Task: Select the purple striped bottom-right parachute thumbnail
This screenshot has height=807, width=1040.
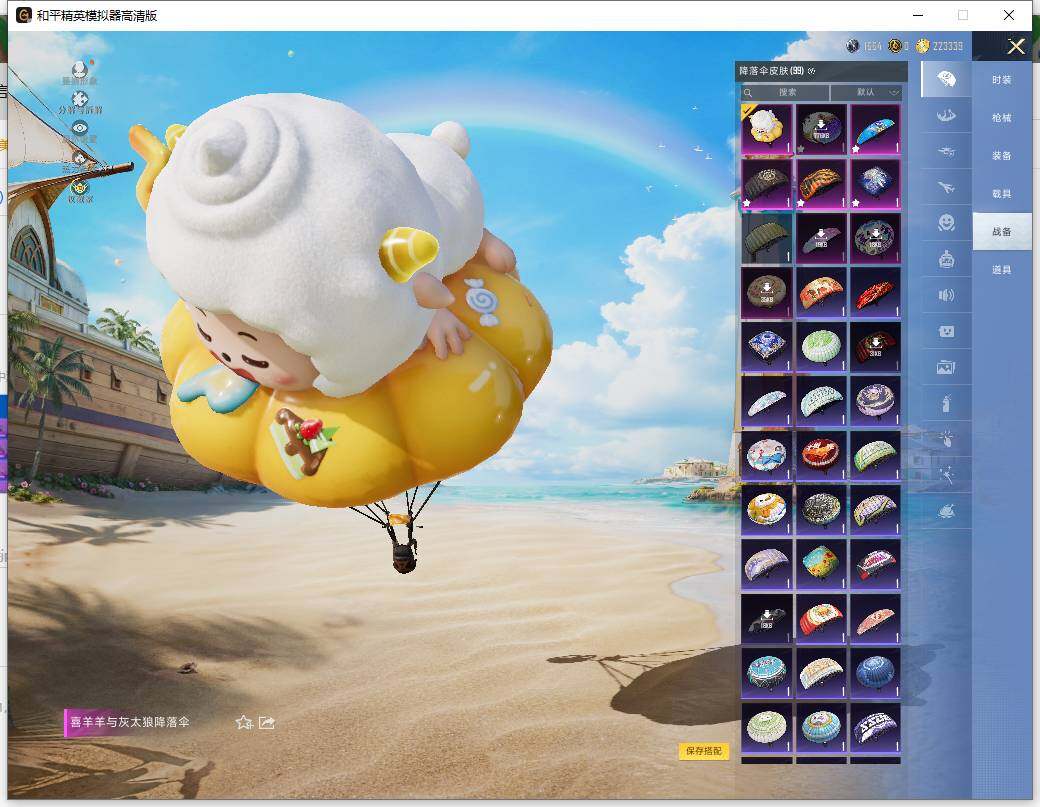Action: (x=876, y=728)
